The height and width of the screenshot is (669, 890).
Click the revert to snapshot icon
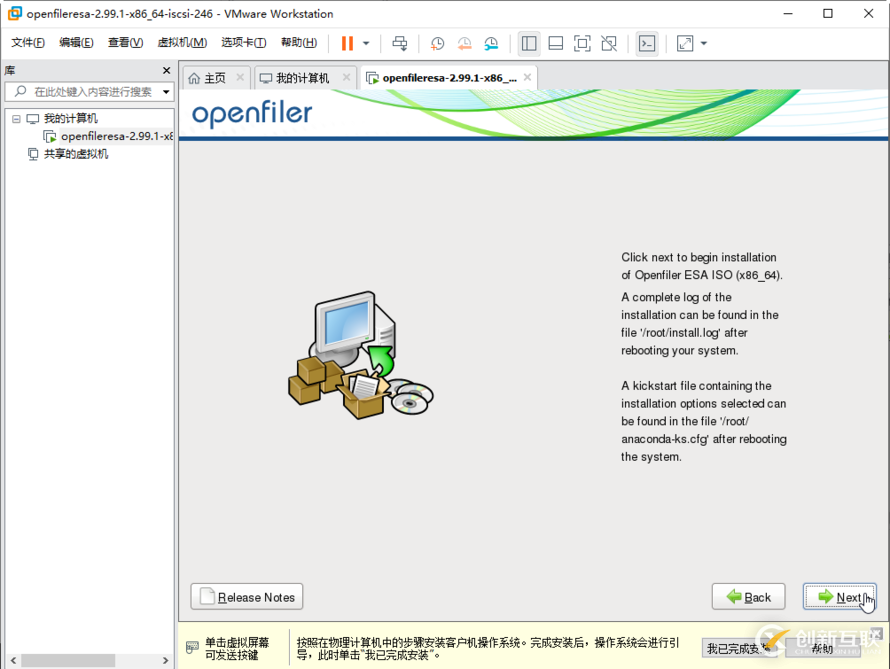[464, 43]
